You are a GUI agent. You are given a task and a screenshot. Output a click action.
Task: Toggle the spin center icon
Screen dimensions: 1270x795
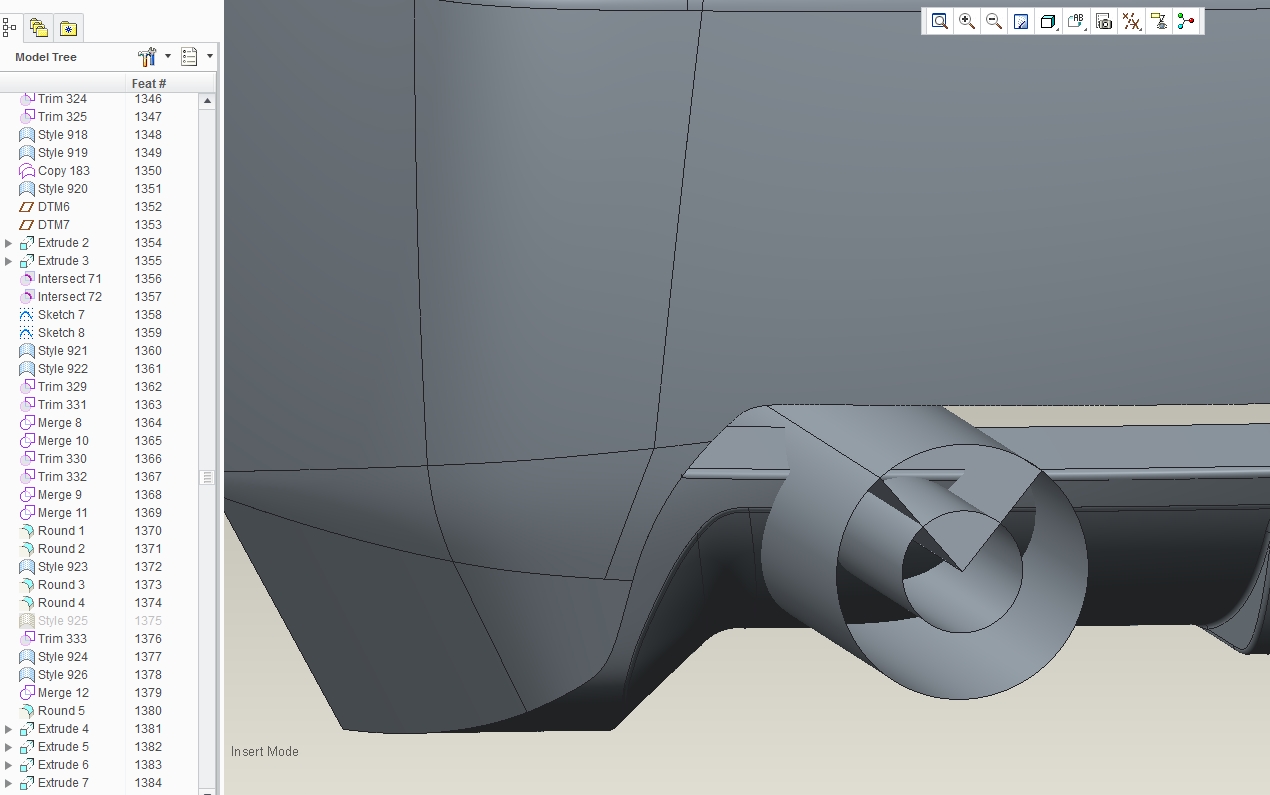point(1186,21)
